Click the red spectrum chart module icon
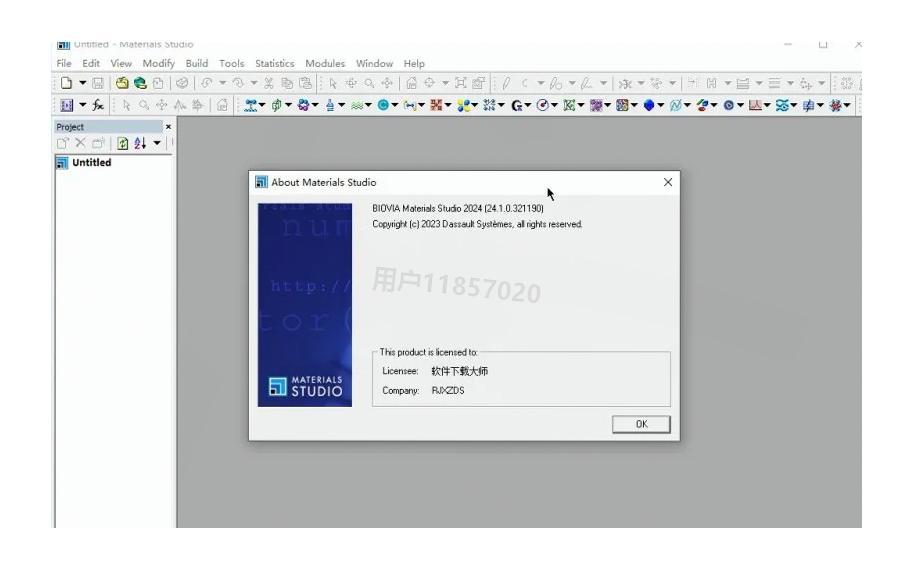This screenshot has height=570, width=914. pos(755,105)
